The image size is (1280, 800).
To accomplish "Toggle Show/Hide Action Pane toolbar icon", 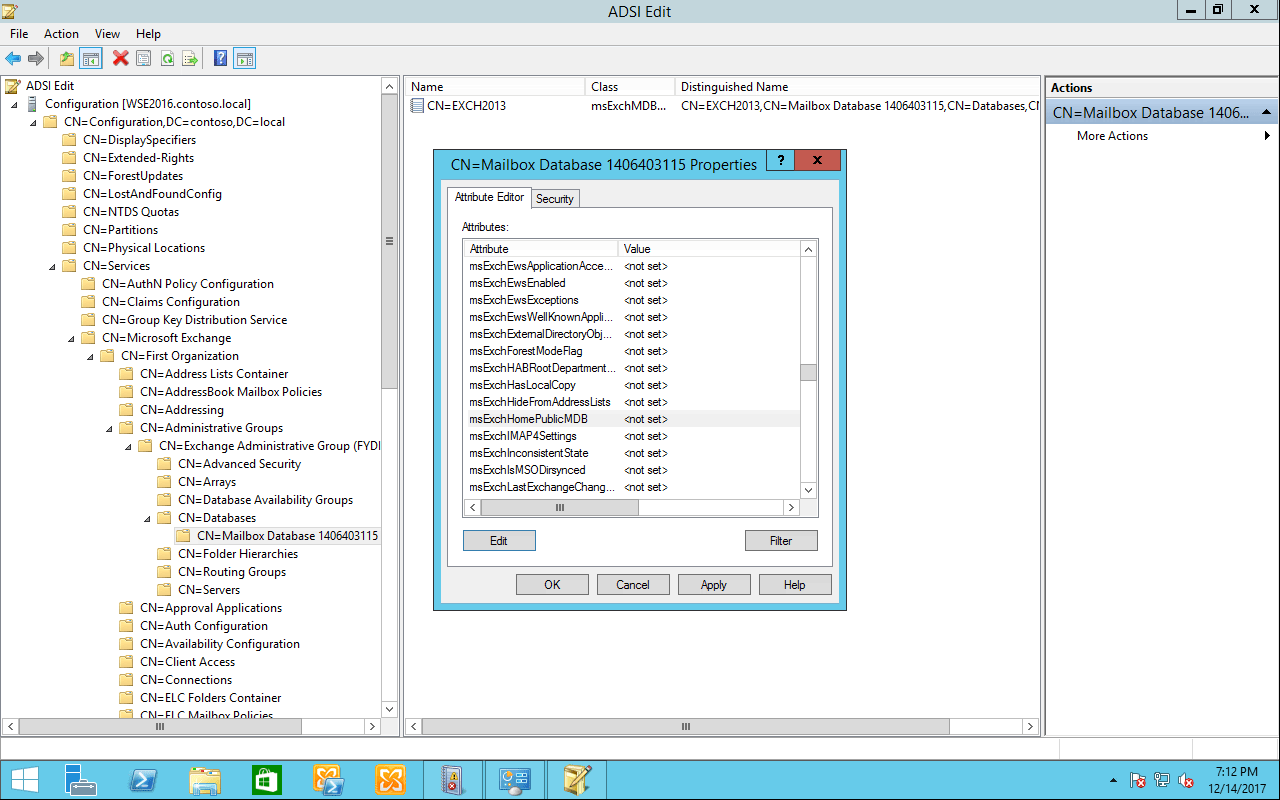I will coord(245,58).
